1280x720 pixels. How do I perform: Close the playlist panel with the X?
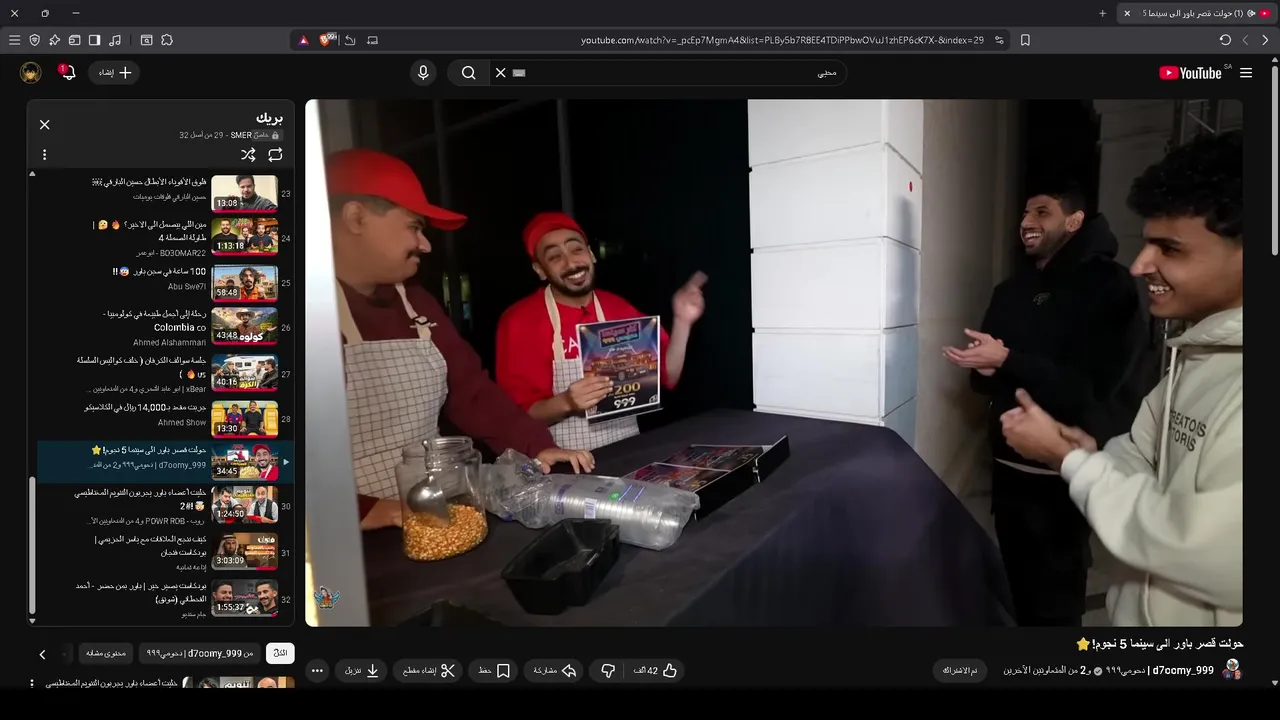45,124
